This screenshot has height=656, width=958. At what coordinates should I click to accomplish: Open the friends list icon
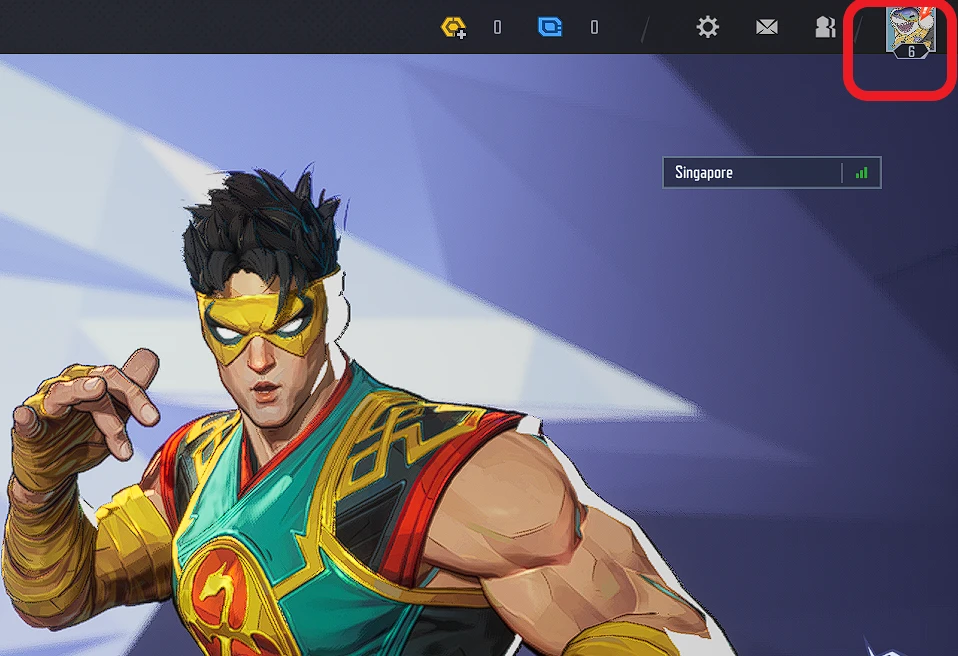825,27
